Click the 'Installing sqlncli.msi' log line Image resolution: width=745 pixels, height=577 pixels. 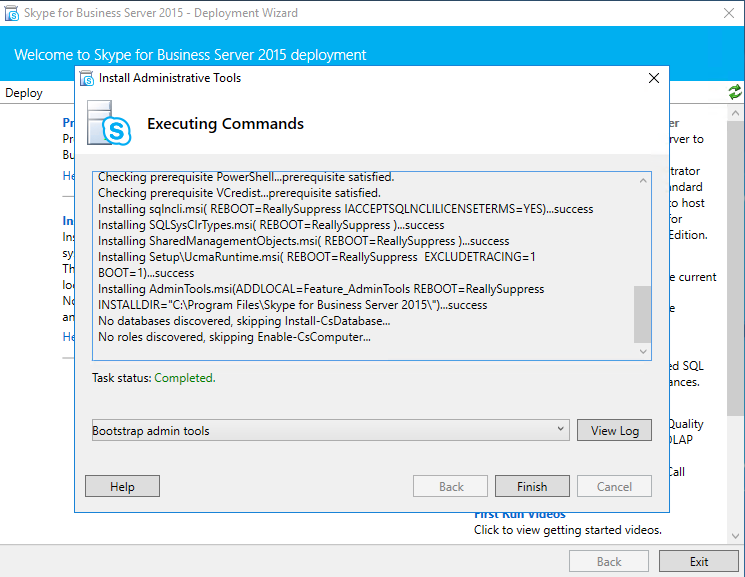pyautogui.click(x=345, y=209)
